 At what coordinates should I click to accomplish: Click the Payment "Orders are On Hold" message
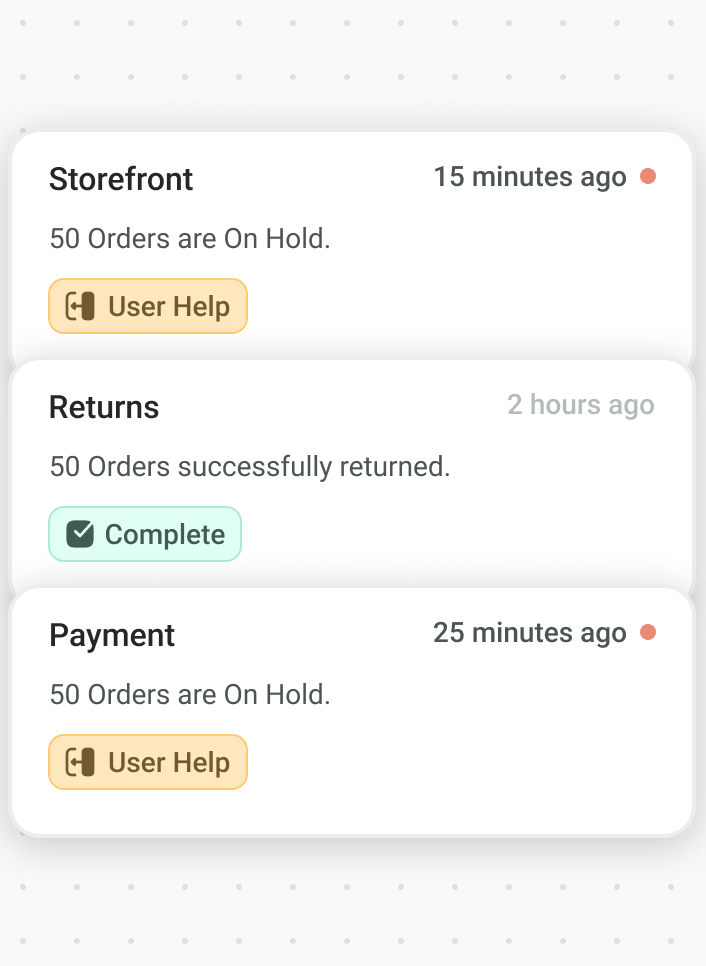point(190,695)
